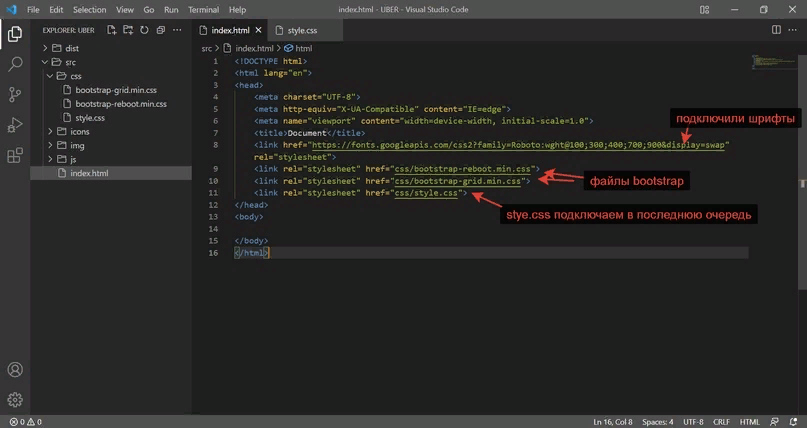This screenshot has height=428, width=807.
Task: Select index.html in the Explorer tree
Action: coord(111,173)
